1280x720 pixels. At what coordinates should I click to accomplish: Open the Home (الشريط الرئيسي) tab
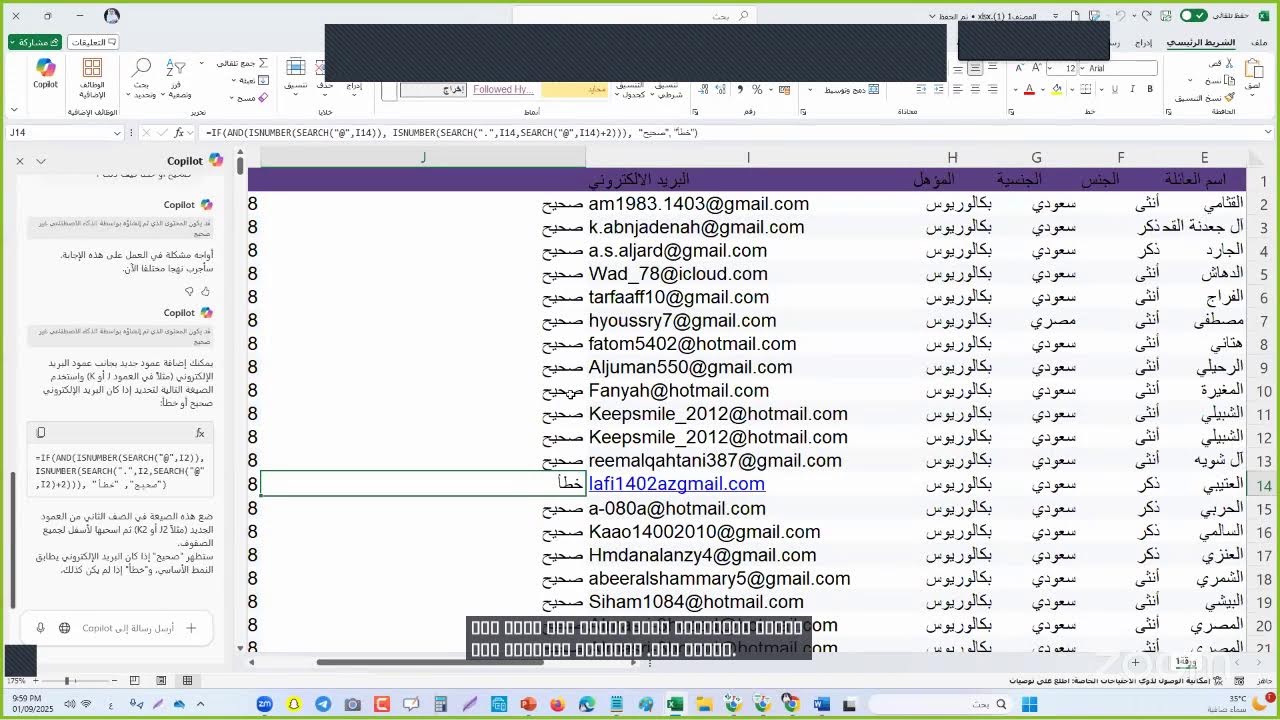(1201, 42)
